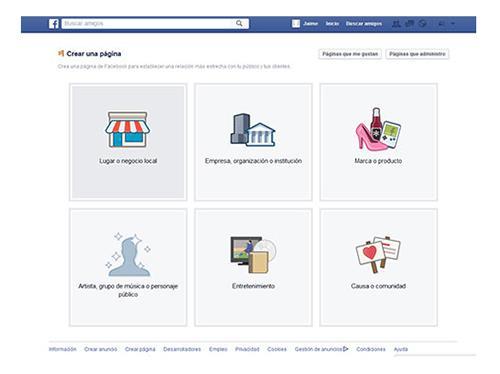The width and height of the screenshot is (500, 374).
Task: Click the Crear una página heading
Action: [94, 54]
